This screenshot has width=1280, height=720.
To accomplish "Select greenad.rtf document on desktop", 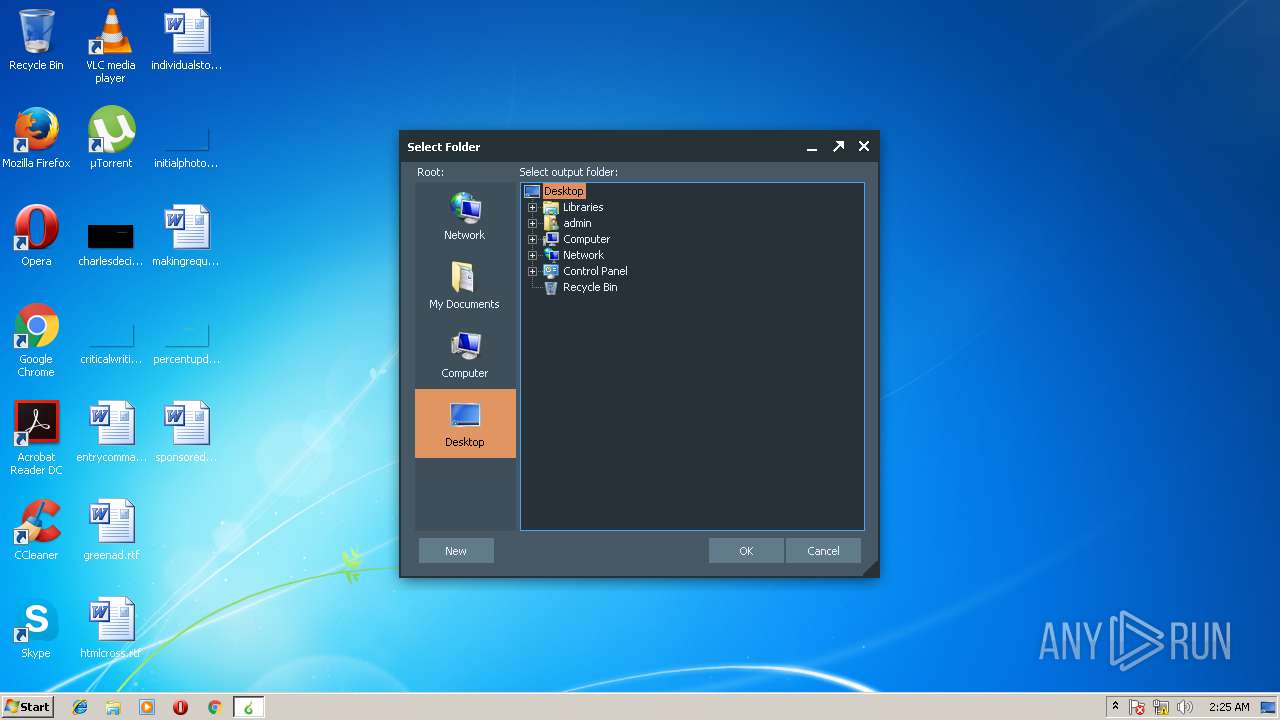I will point(110,530).
